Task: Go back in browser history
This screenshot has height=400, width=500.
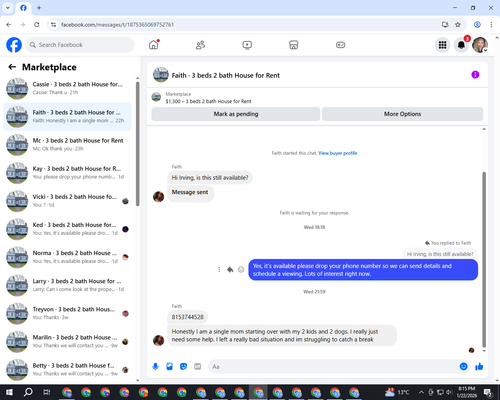Action: coord(9,25)
